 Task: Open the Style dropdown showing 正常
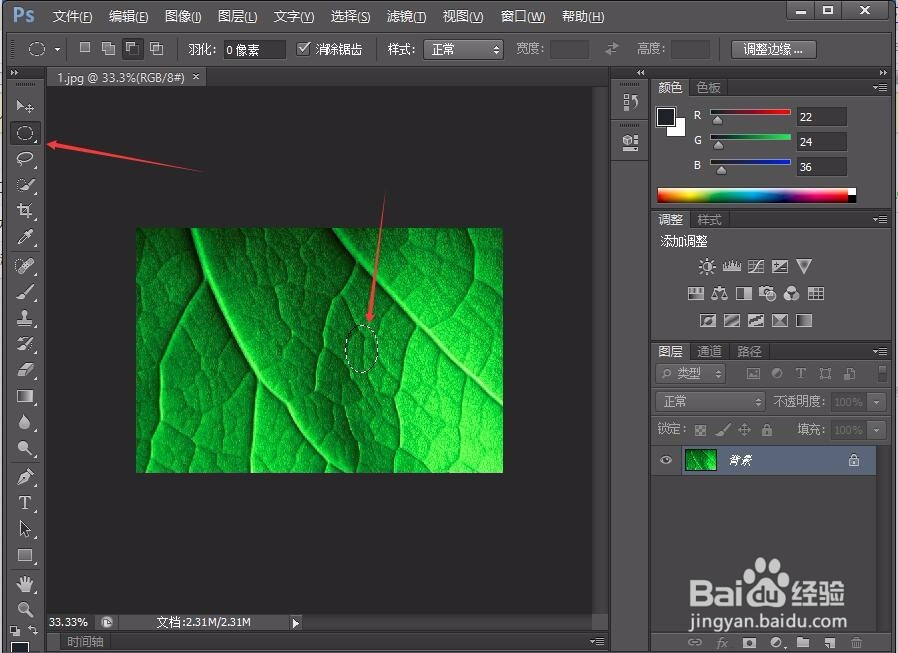click(463, 49)
